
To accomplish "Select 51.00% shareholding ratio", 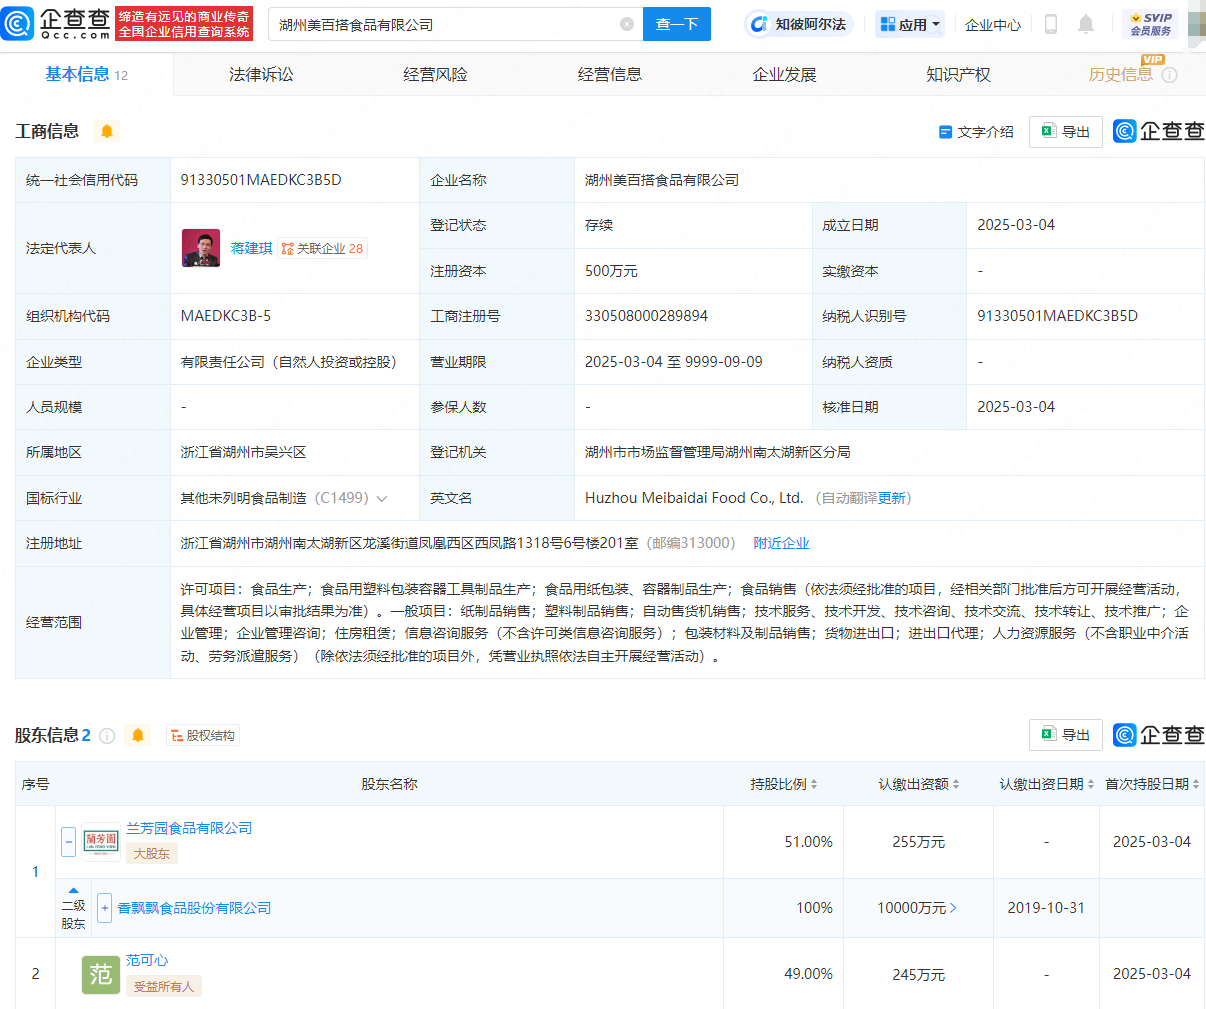I will 808,842.
